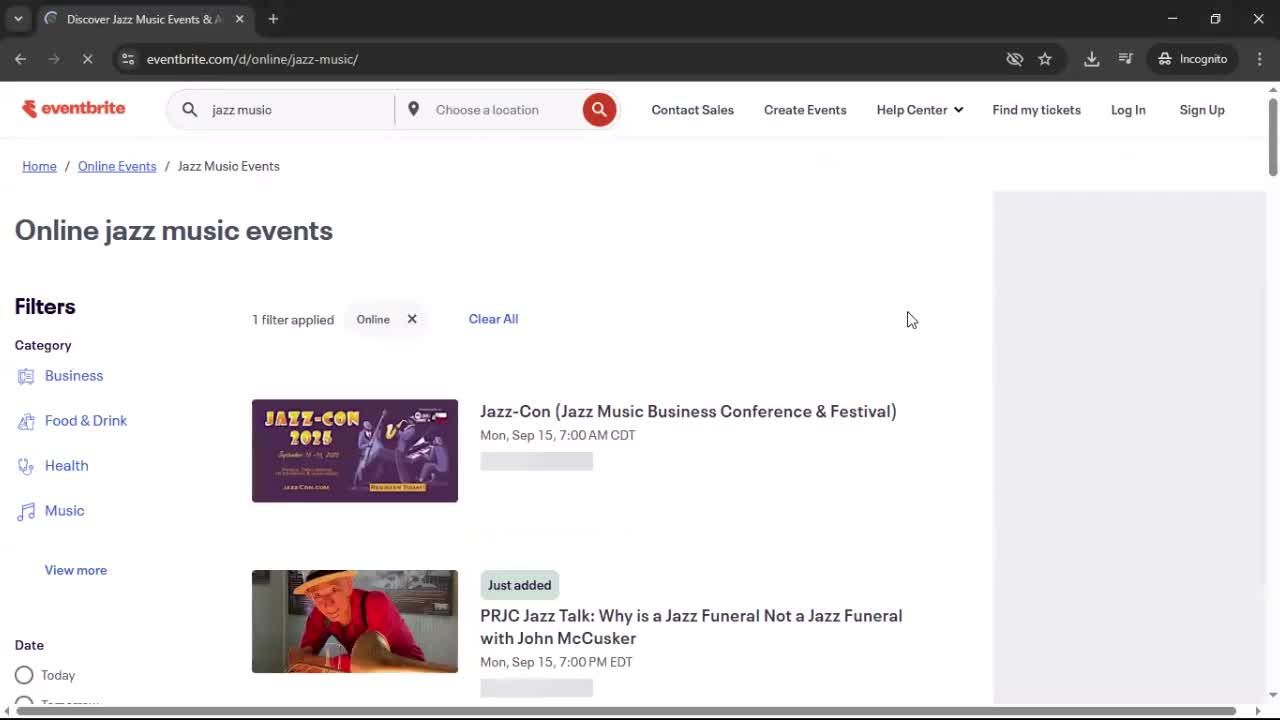Open Contact Sales in the header
Image resolution: width=1280 pixels, height=720 pixels.
click(x=693, y=110)
